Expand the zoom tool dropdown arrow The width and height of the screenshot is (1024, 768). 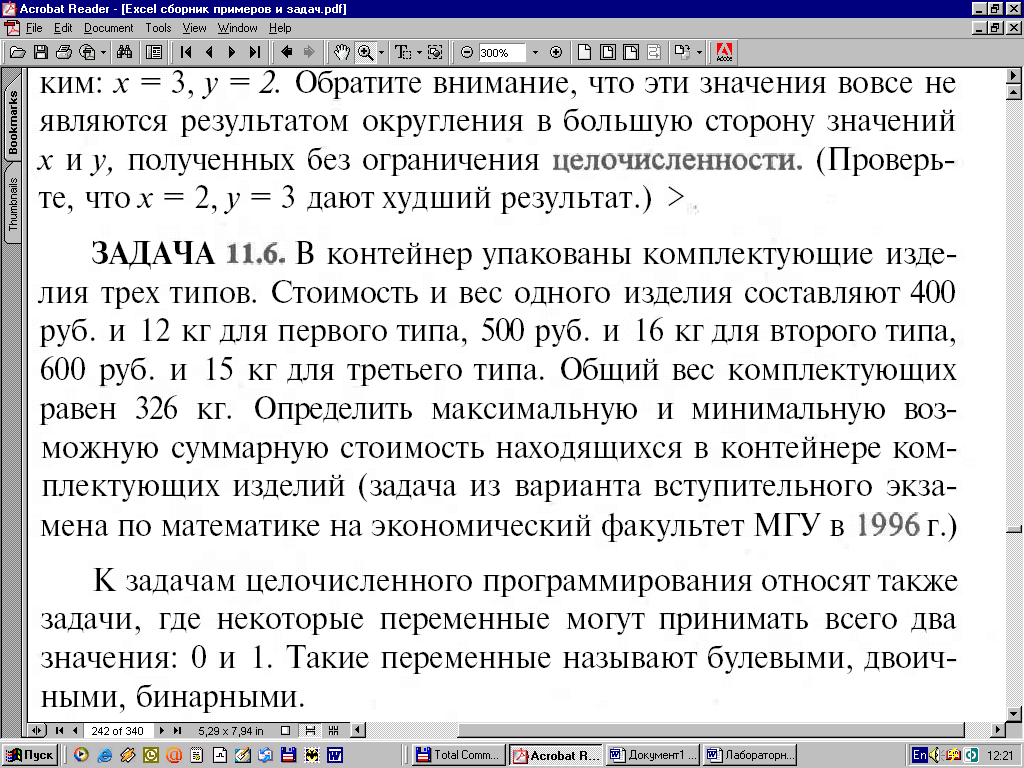coord(381,52)
